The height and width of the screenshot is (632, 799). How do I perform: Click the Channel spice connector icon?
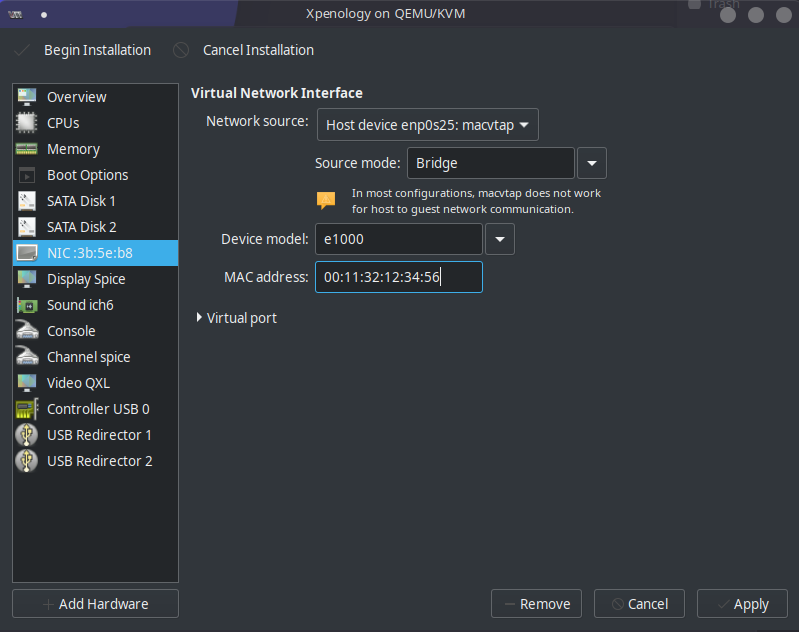pos(26,356)
